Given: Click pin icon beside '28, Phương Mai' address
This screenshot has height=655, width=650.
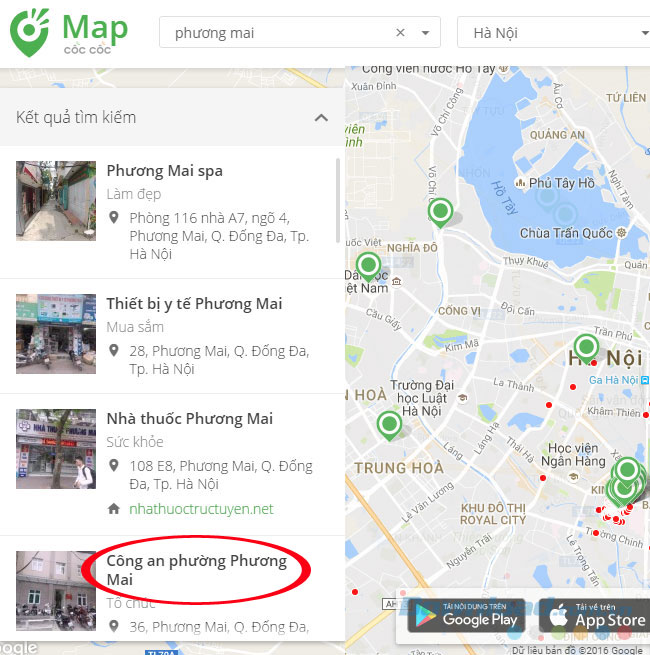Looking at the screenshot, I should coord(114,350).
